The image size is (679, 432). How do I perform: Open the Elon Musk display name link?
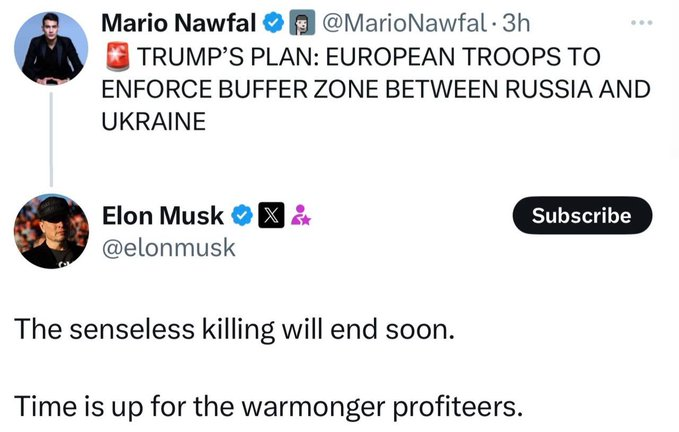[x=165, y=214]
